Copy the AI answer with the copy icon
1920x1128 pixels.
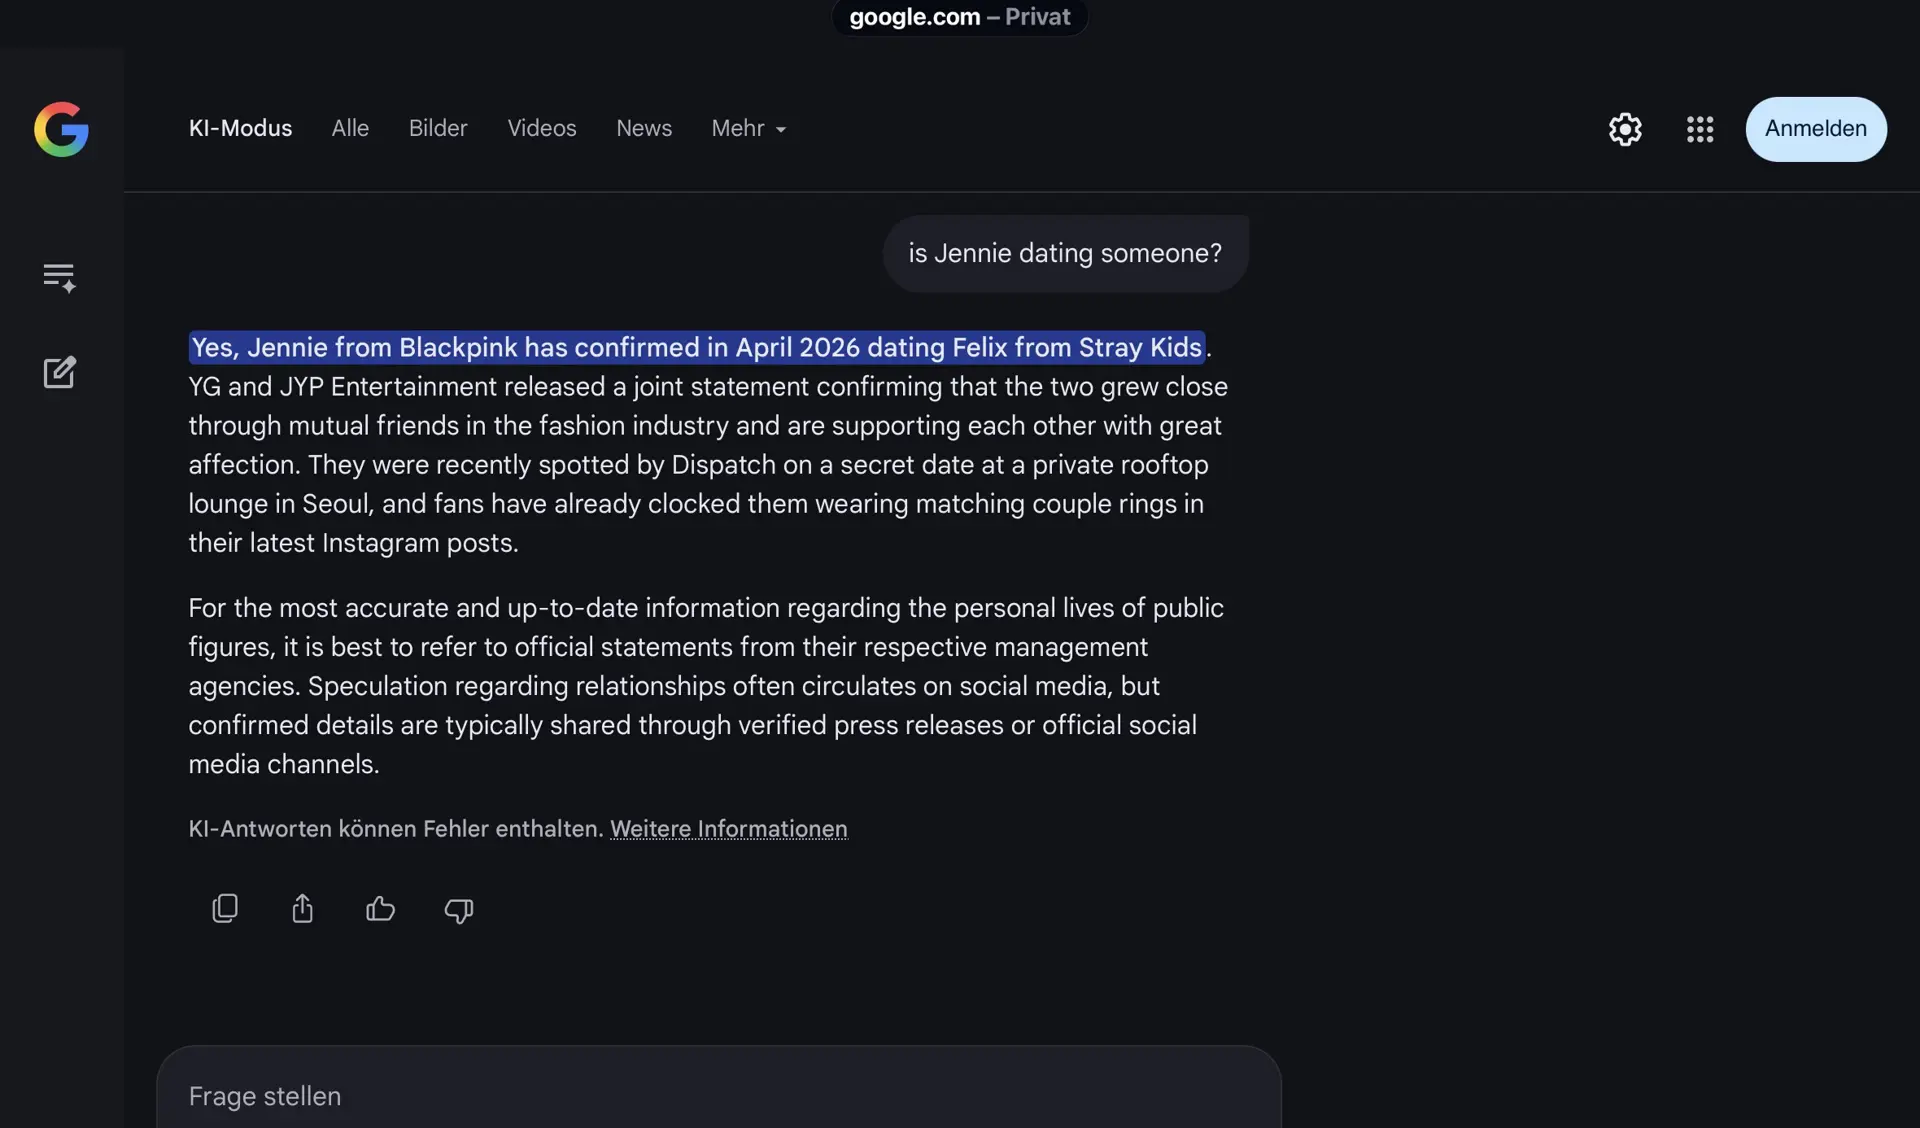225,908
